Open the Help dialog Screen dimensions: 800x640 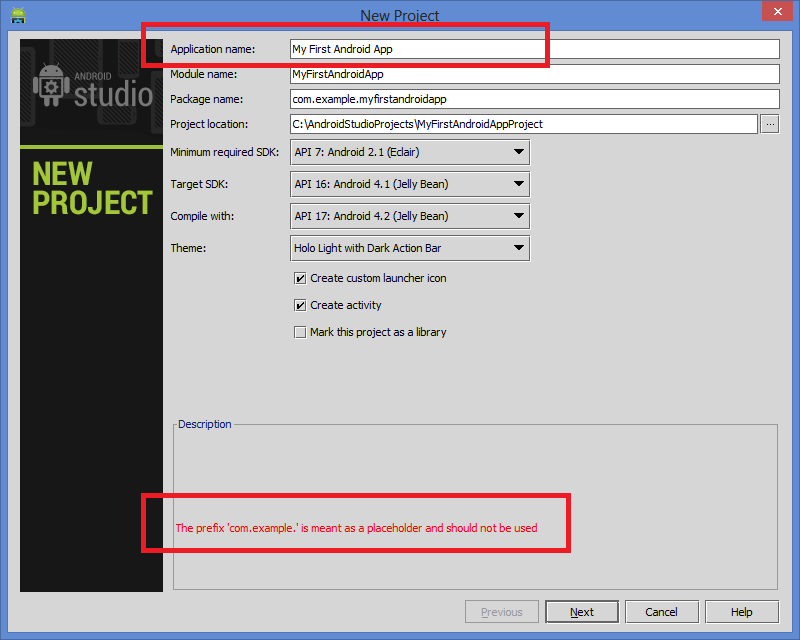click(x=741, y=611)
